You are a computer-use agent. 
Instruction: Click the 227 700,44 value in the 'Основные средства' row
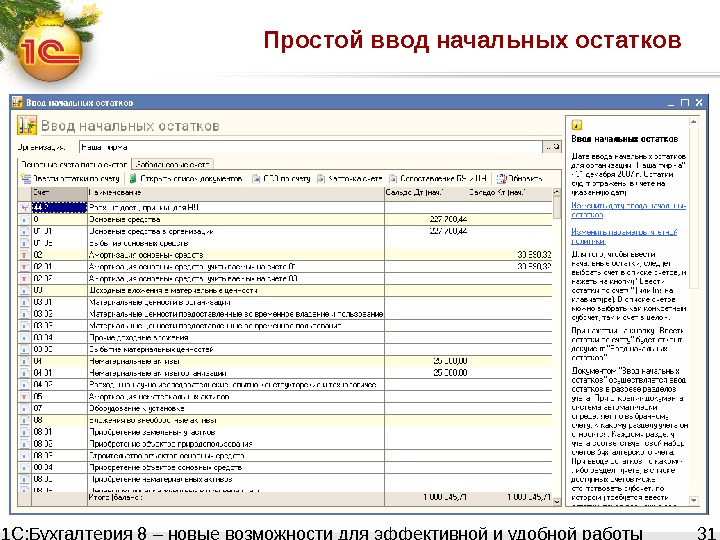point(448,219)
